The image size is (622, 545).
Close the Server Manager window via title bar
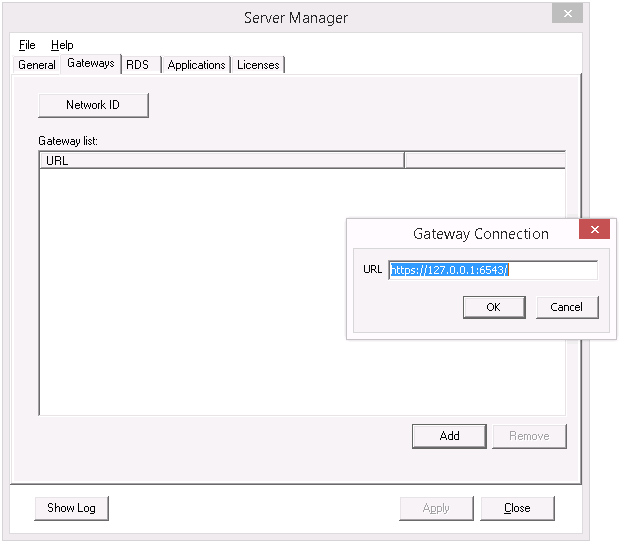[x=594, y=14]
